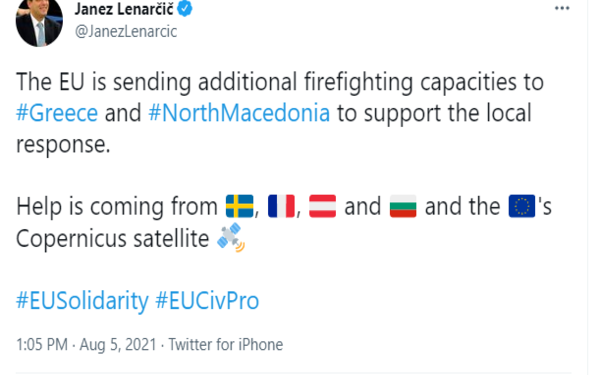Click the Bulgaria flag emoji
Screen dimensions: 600x375
pyautogui.click(x=403, y=206)
